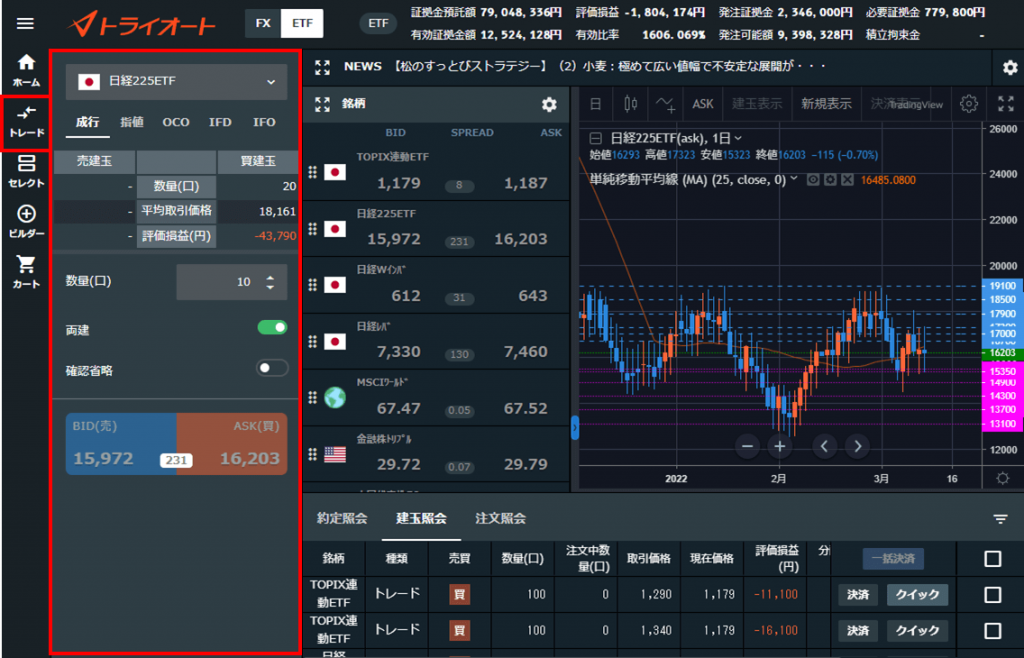The image size is (1024, 658).
Task: Open the price-scale gear below the chart axis
Action: click(1002, 478)
